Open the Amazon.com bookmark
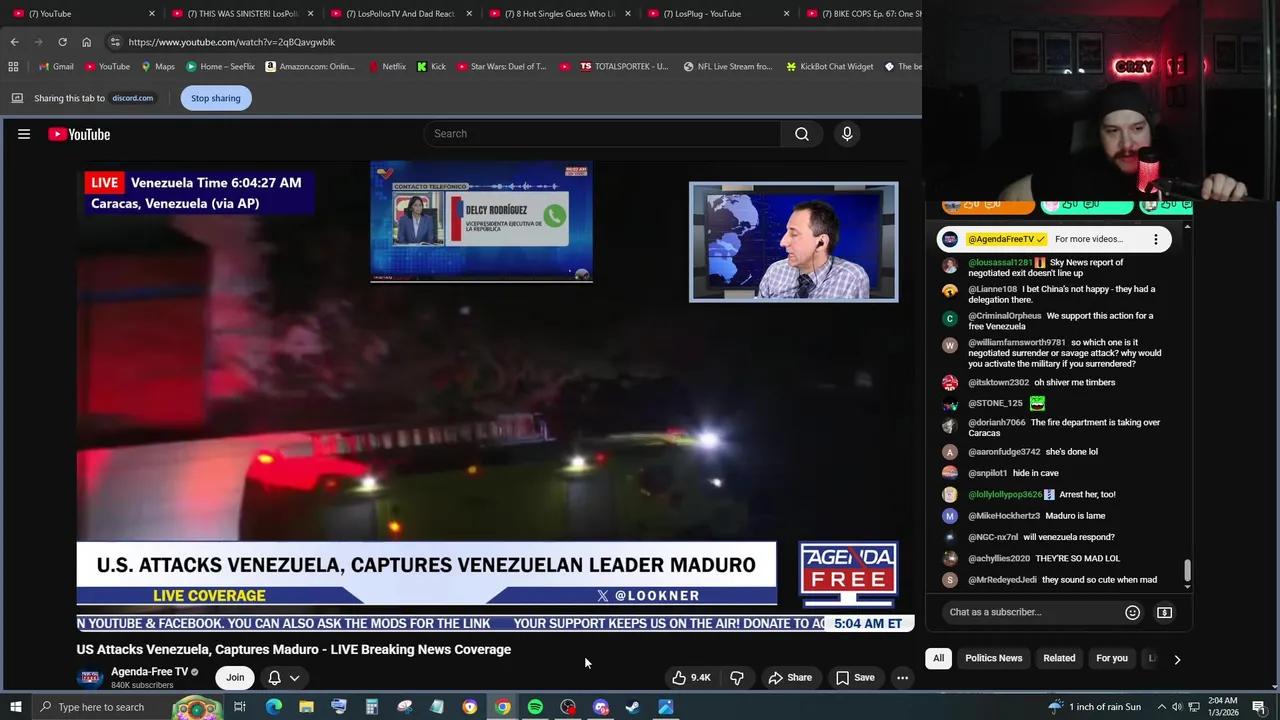 309,67
